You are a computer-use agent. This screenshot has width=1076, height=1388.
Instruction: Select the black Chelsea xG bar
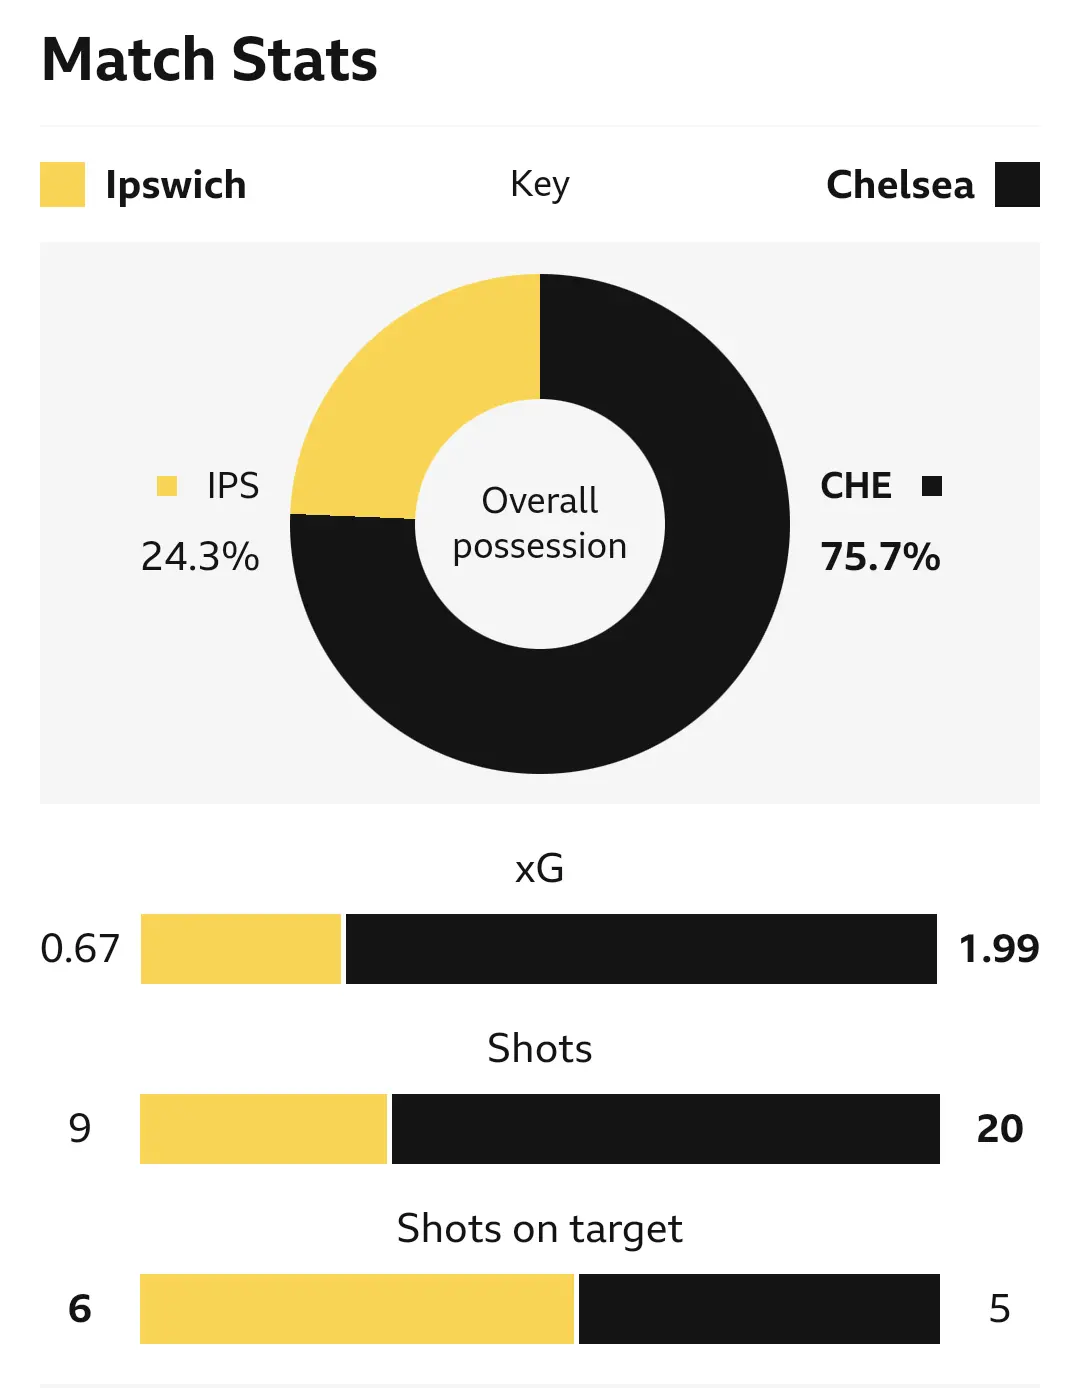point(641,949)
